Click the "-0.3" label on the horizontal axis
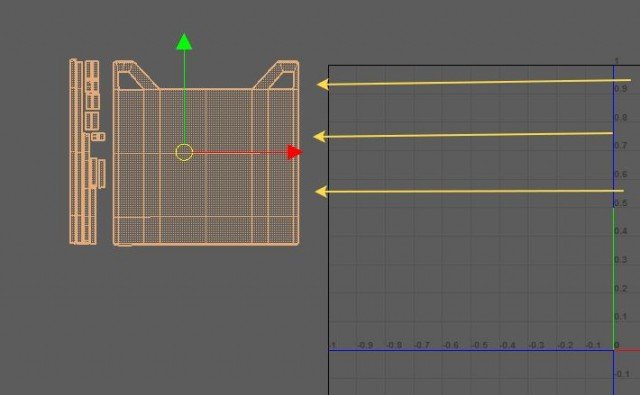The height and width of the screenshot is (395, 640). (536, 345)
